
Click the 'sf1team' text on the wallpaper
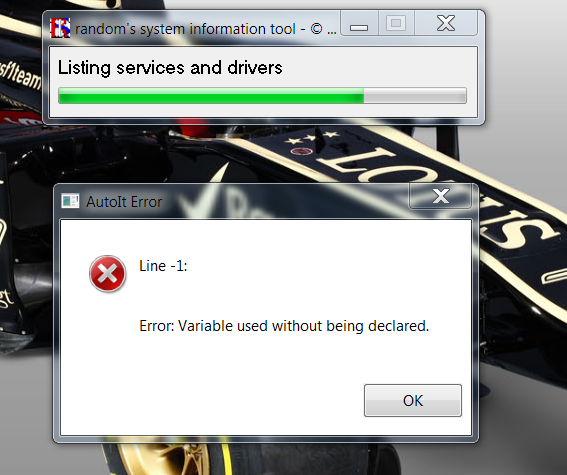tap(20, 75)
